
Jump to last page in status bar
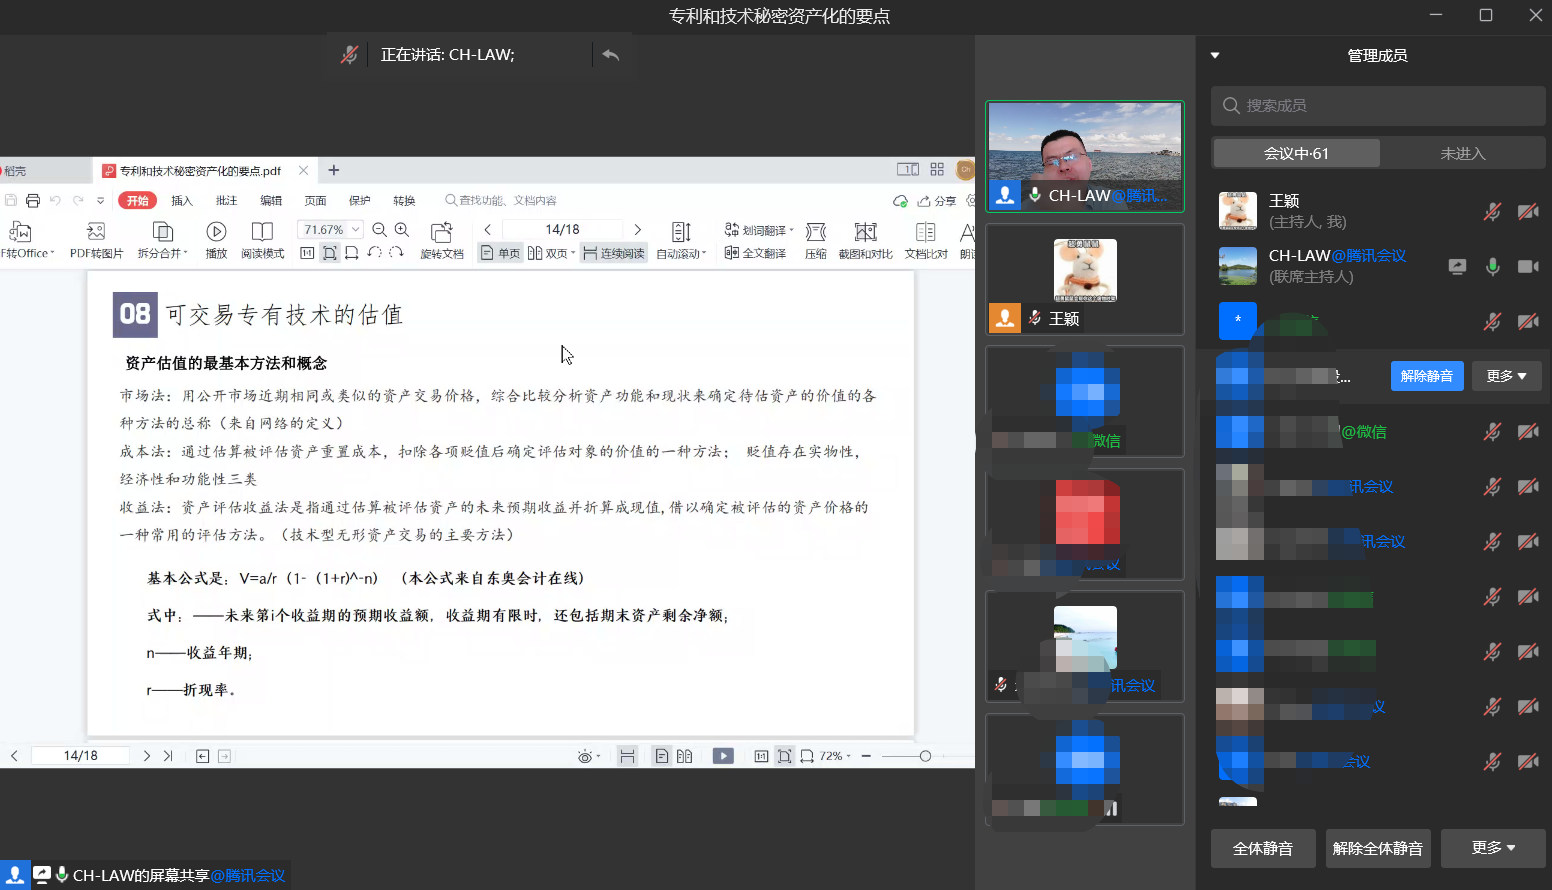(168, 756)
